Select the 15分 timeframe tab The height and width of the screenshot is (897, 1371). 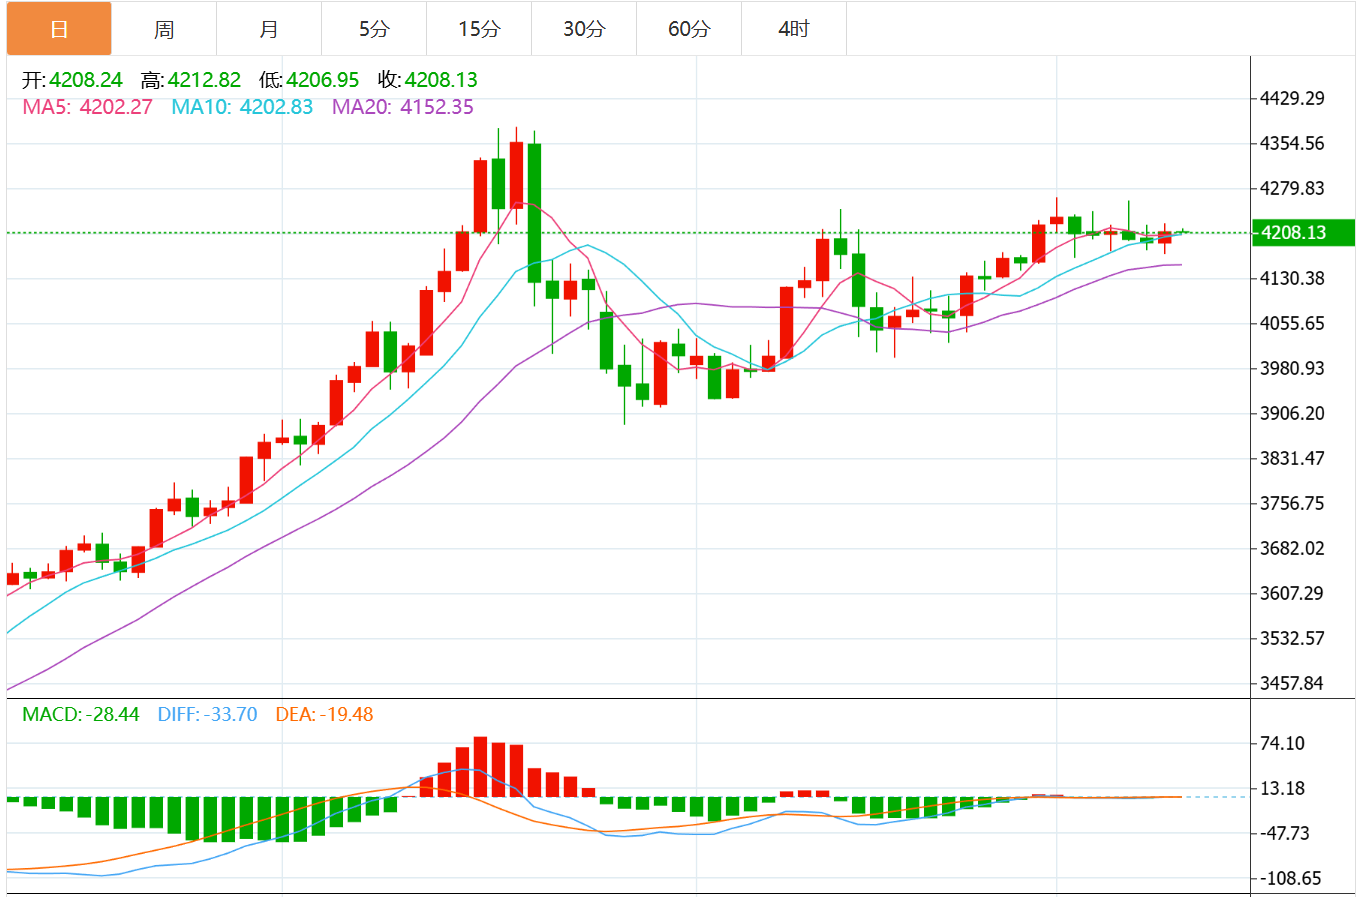pyautogui.click(x=479, y=29)
